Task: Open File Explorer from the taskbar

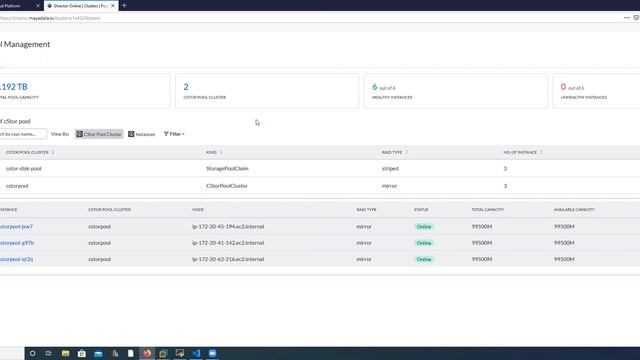Action: (65, 353)
